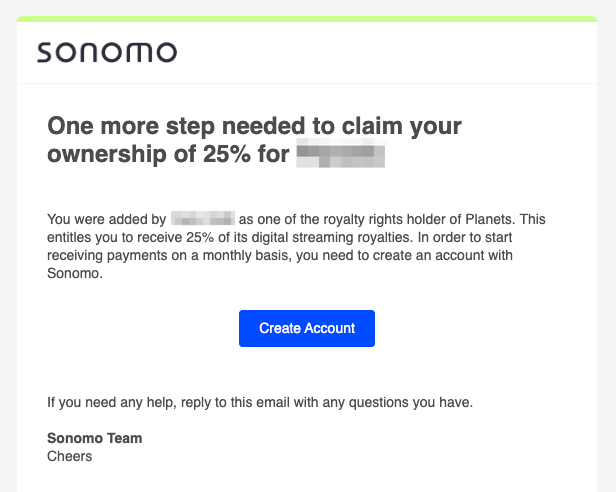Click the blurred name in the heading

pos(341,156)
